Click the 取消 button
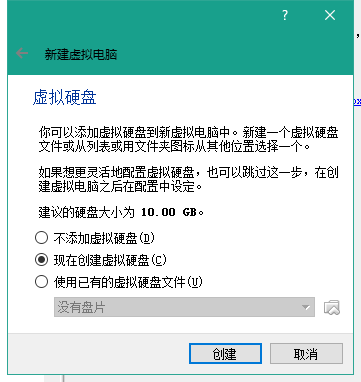The width and height of the screenshot is (361, 382). click(x=306, y=354)
